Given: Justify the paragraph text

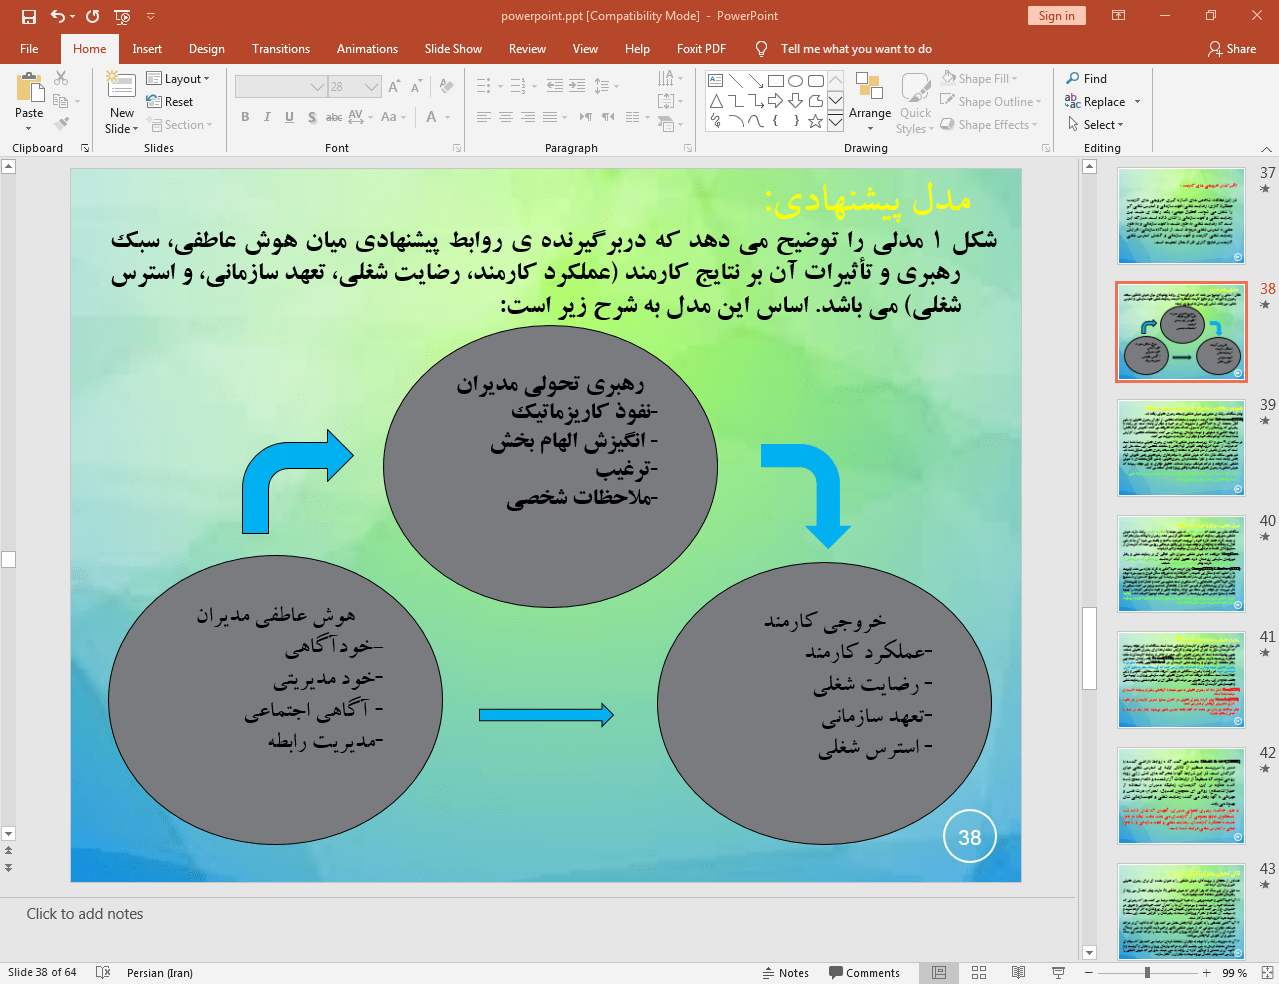Looking at the screenshot, I should pyautogui.click(x=550, y=117).
